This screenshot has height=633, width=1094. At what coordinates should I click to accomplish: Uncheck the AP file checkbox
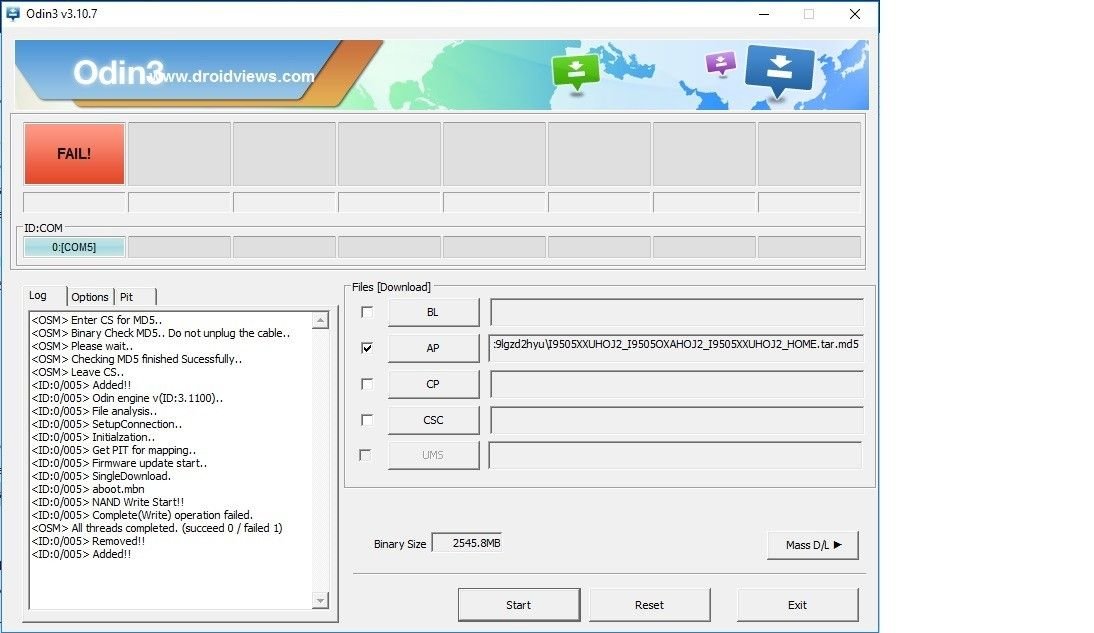point(367,348)
